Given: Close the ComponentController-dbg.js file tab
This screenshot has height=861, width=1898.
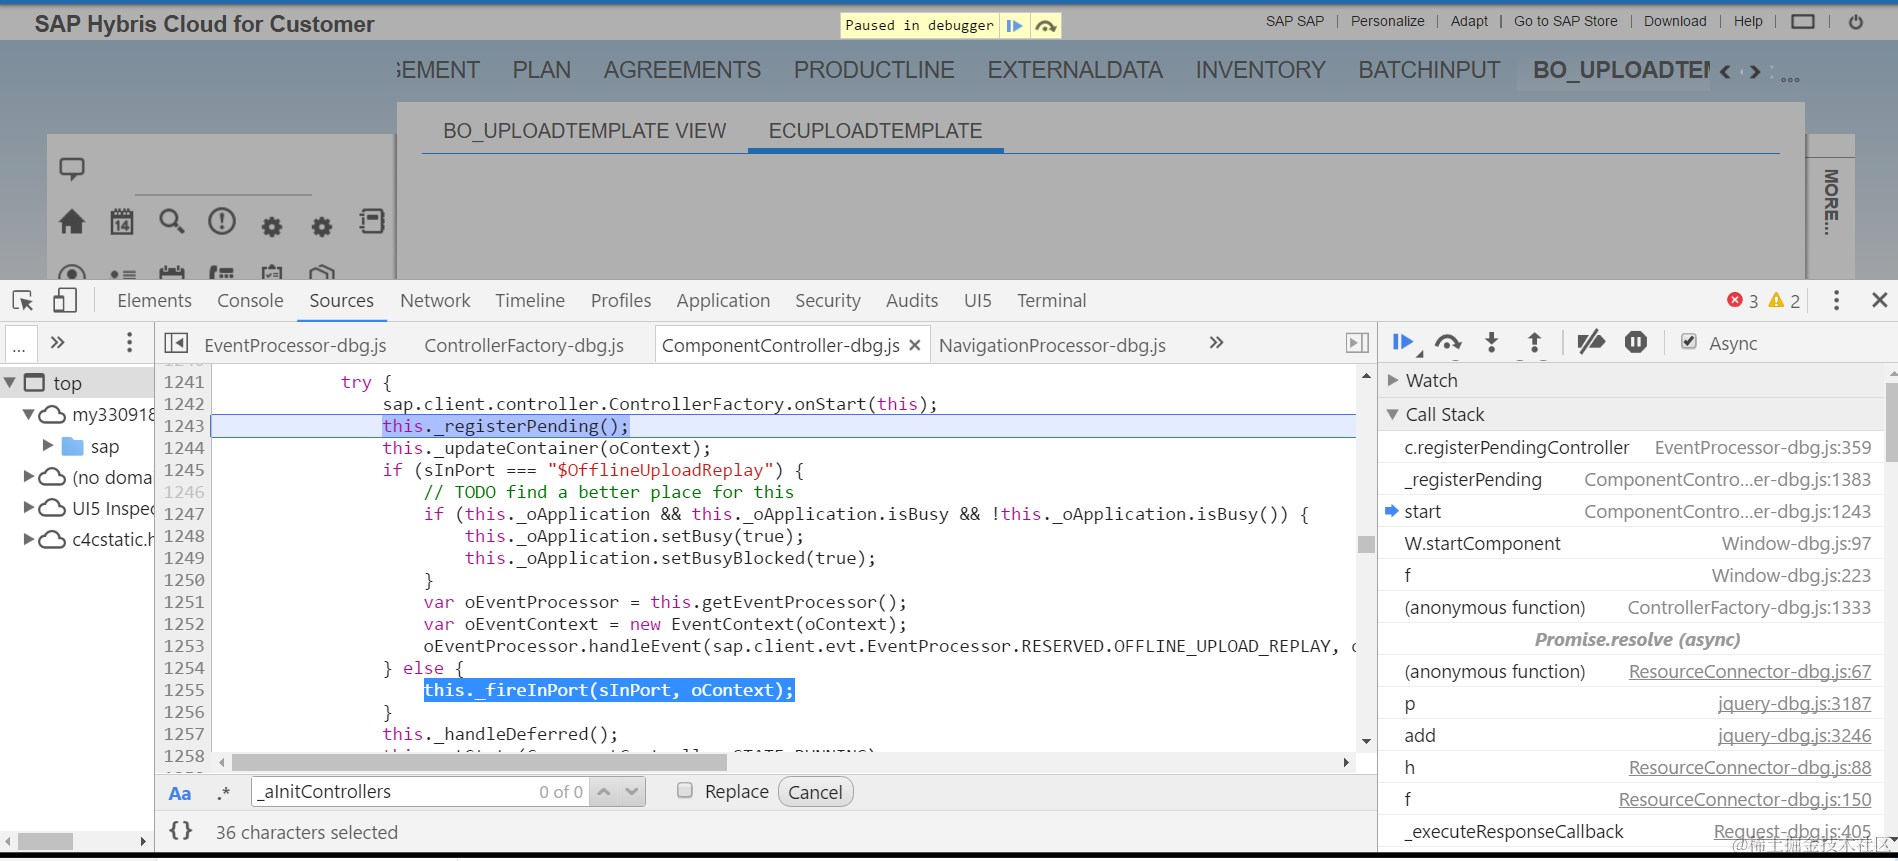Looking at the screenshot, I should 915,345.
